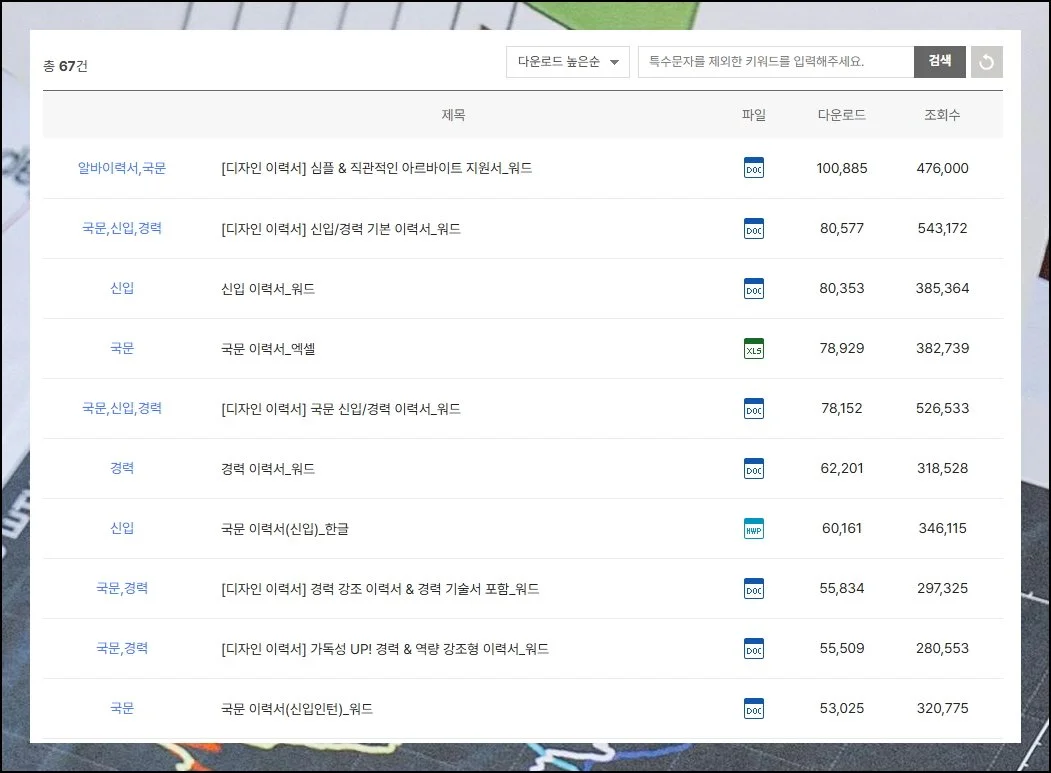Click the 제목 column header
This screenshot has width=1051, height=773.
[453, 115]
